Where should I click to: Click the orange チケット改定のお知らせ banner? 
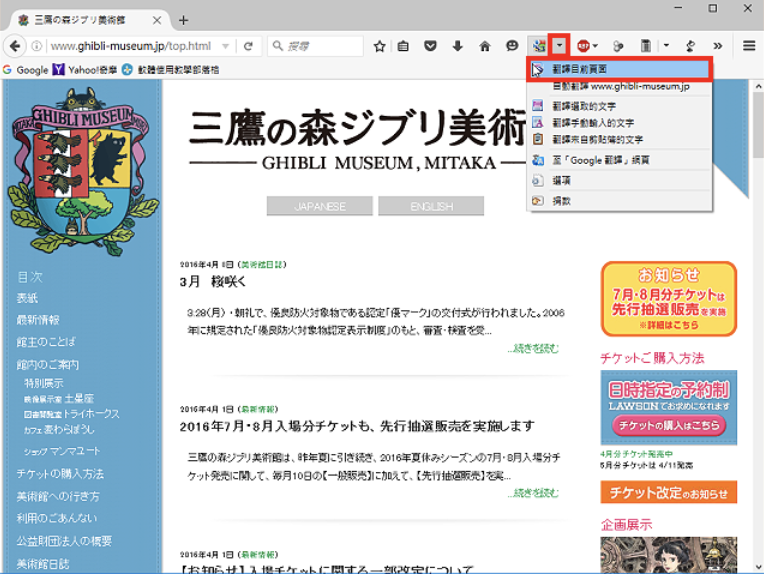pyautogui.click(x=668, y=492)
